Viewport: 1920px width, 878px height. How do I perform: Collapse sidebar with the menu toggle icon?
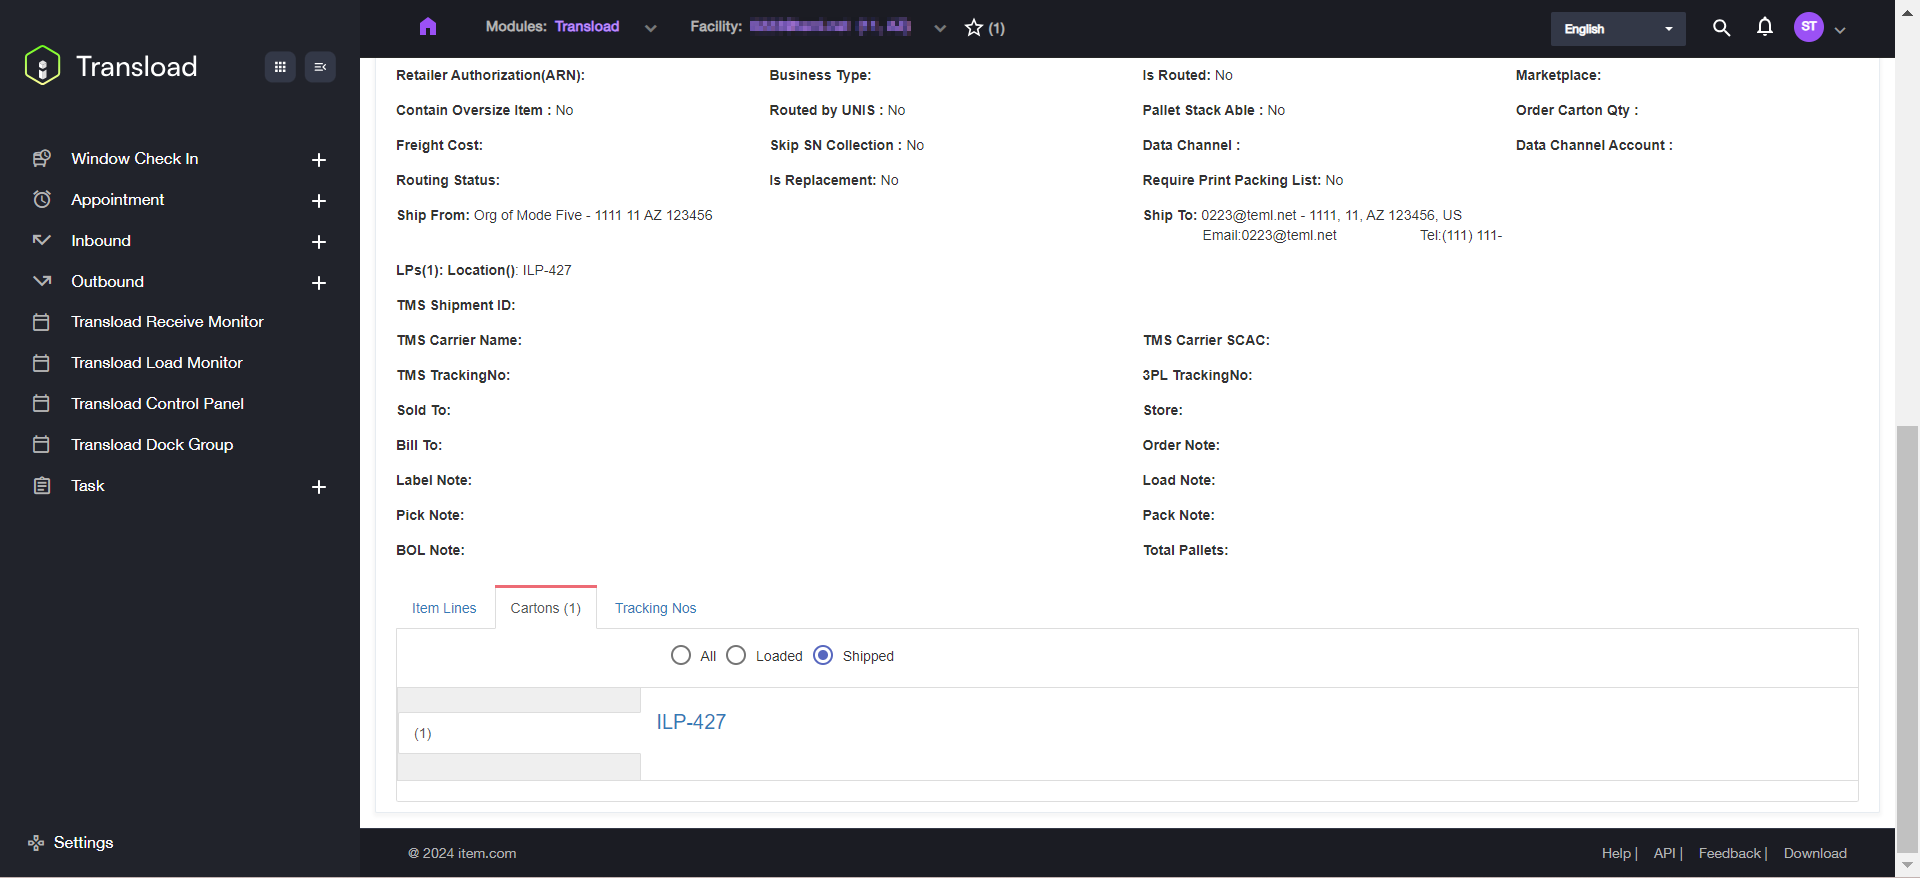(x=320, y=67)
